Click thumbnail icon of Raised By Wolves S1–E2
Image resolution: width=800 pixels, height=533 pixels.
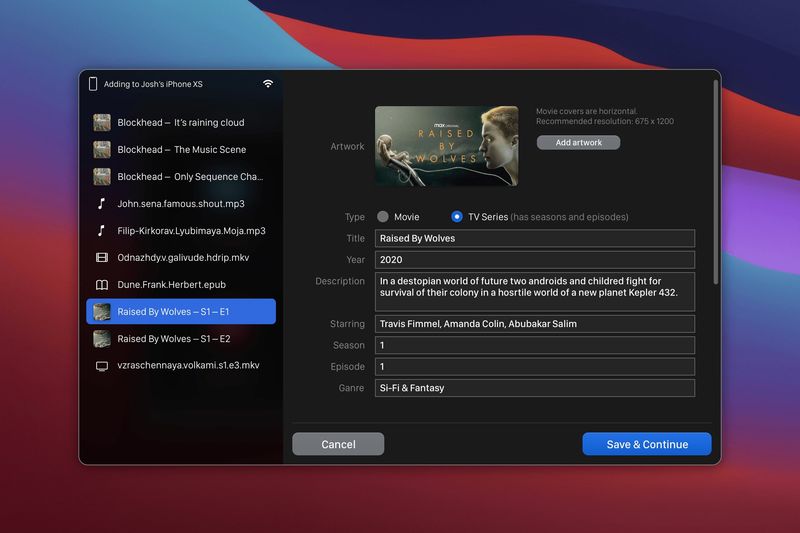click(x=102, y=339)
